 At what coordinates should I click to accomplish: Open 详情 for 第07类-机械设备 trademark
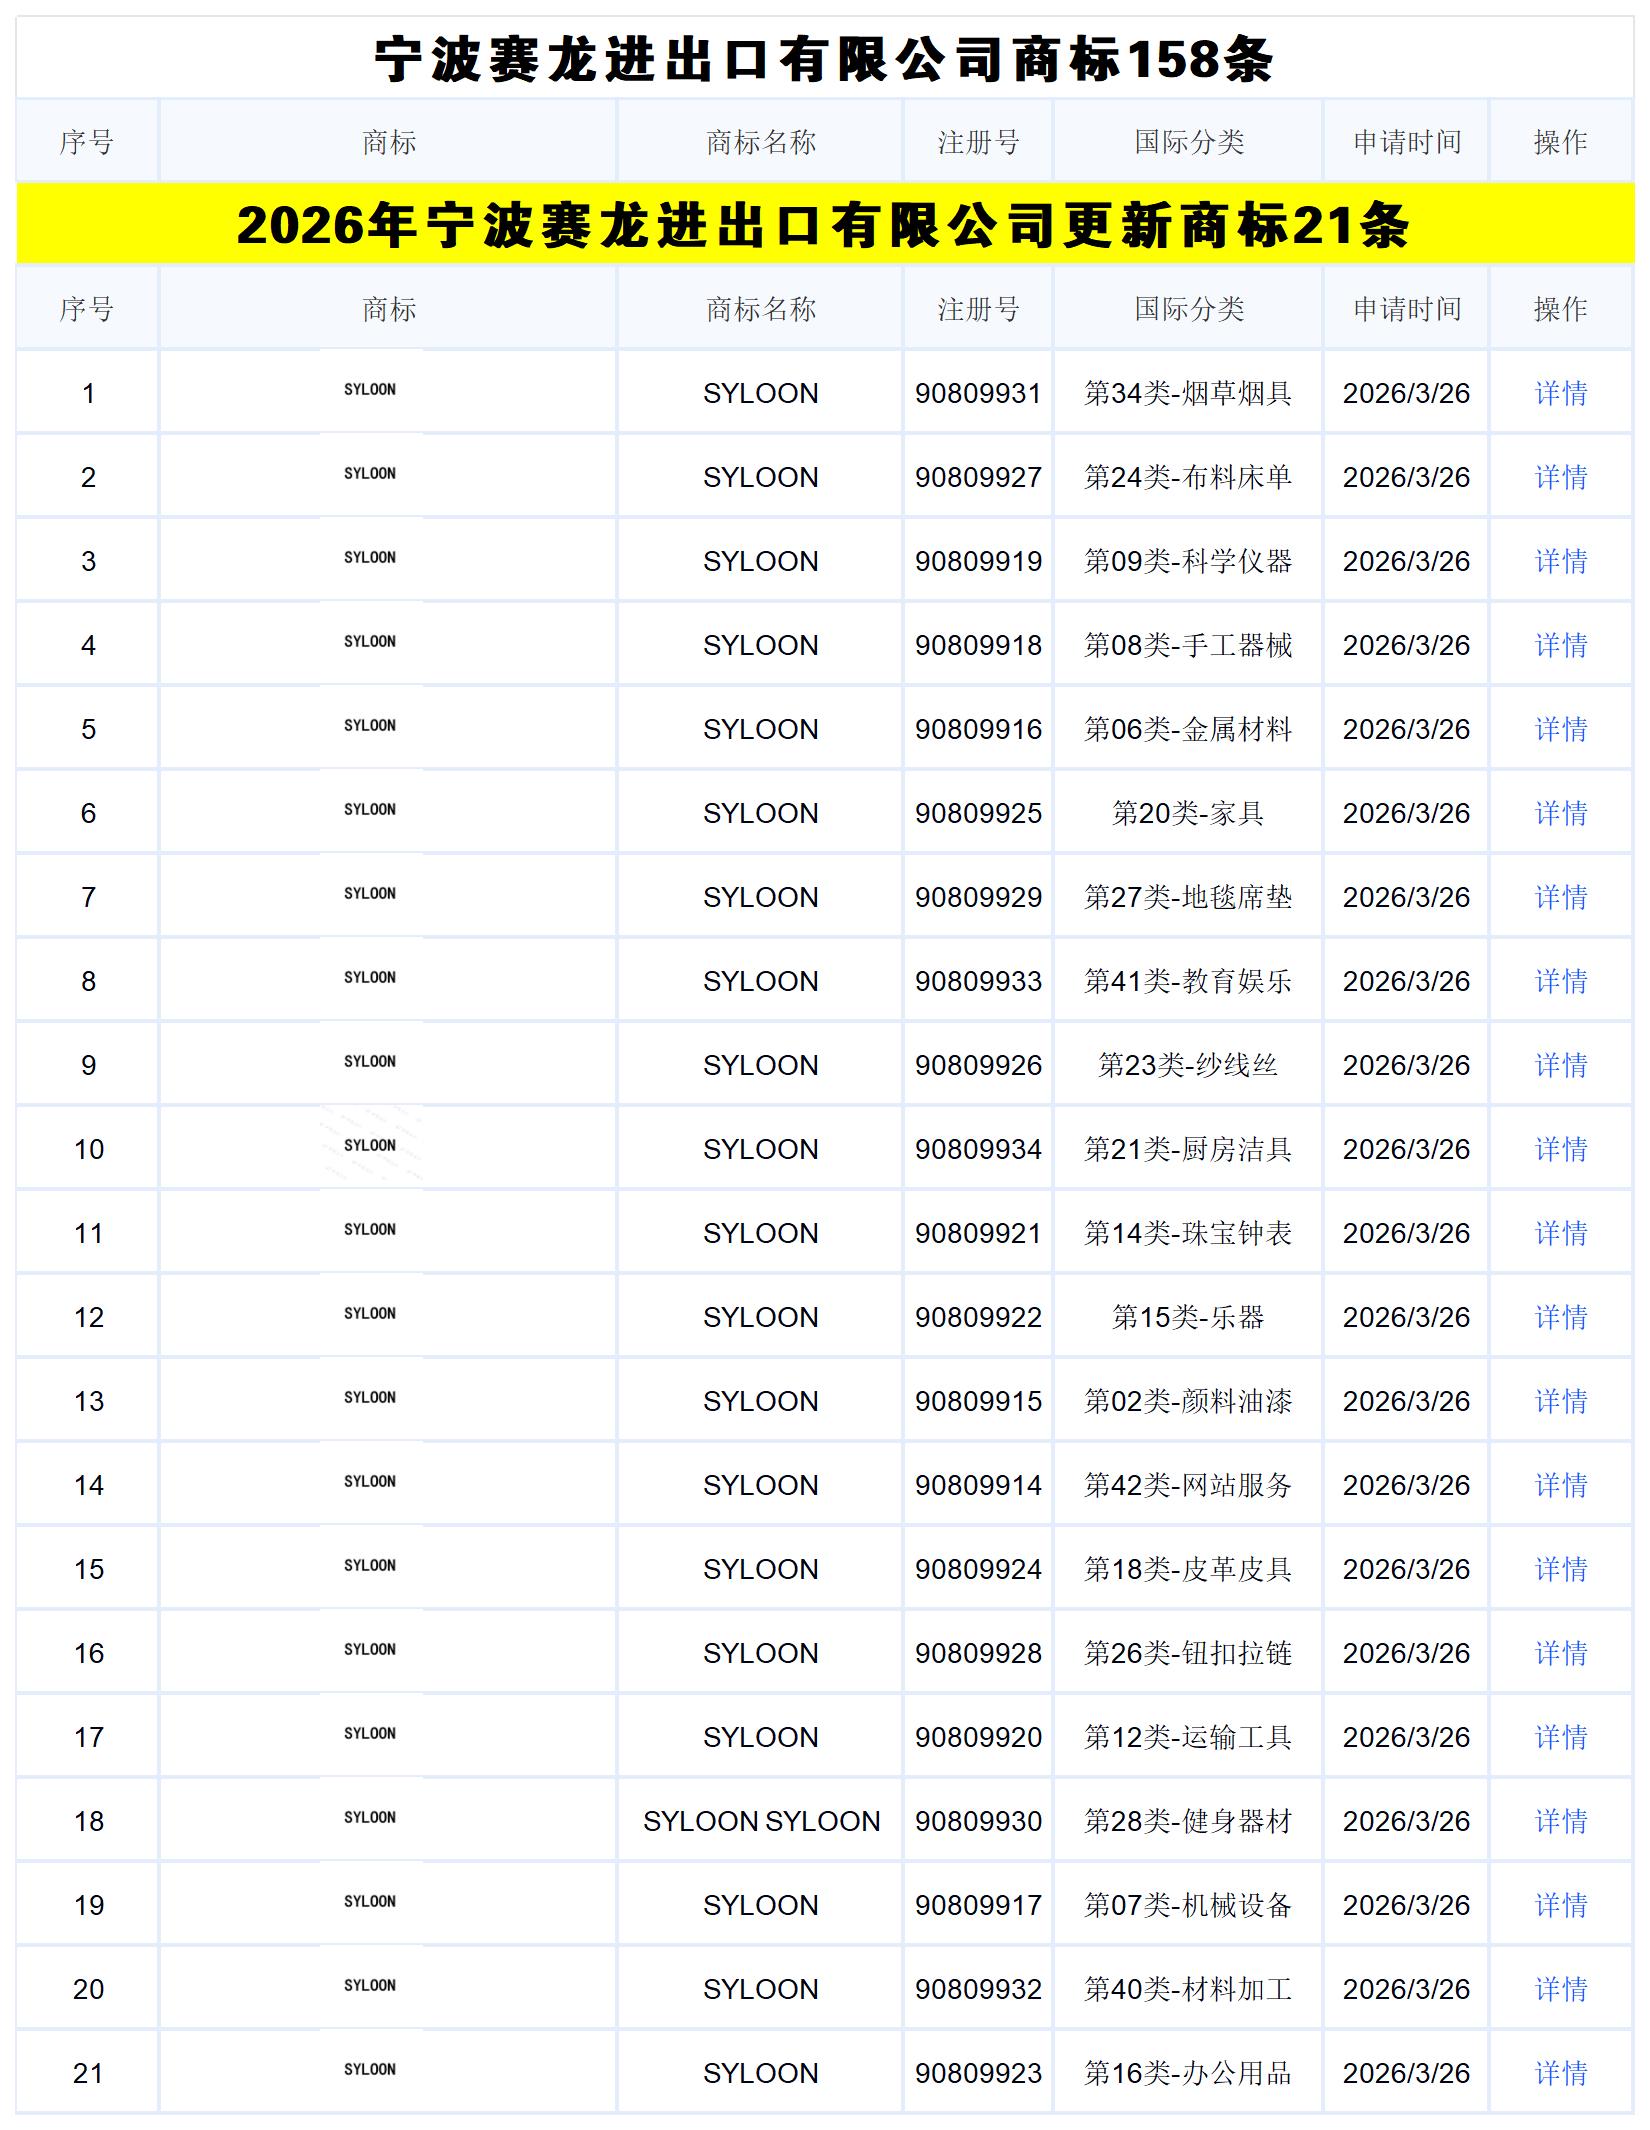click(x=1560, y=1905)
